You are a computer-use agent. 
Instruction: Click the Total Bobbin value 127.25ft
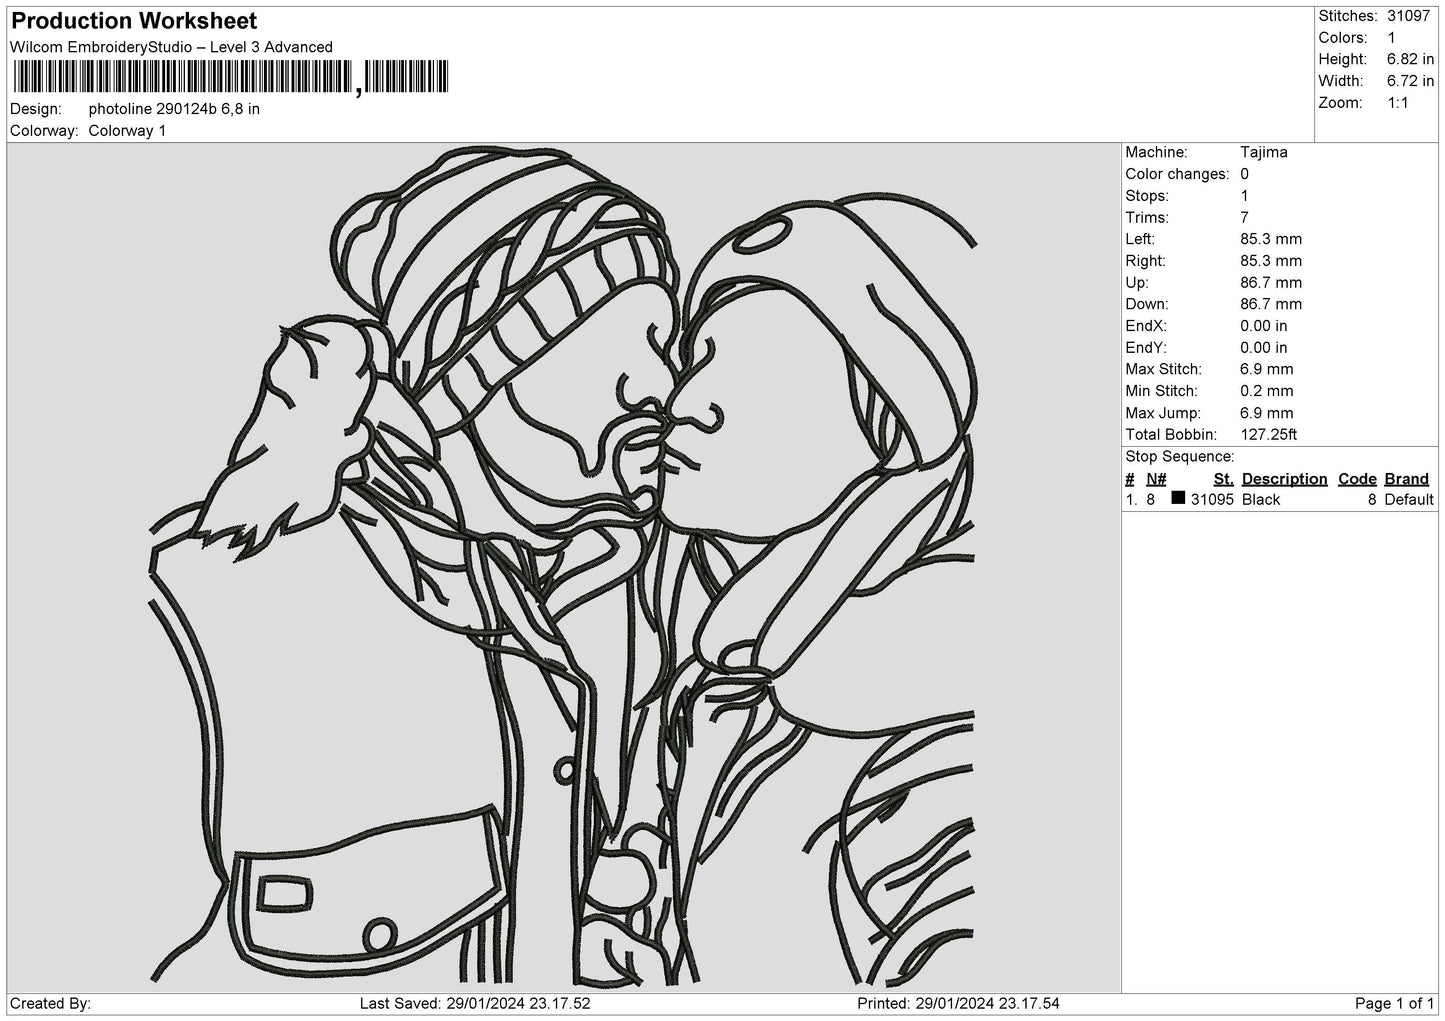(1269, 434)
